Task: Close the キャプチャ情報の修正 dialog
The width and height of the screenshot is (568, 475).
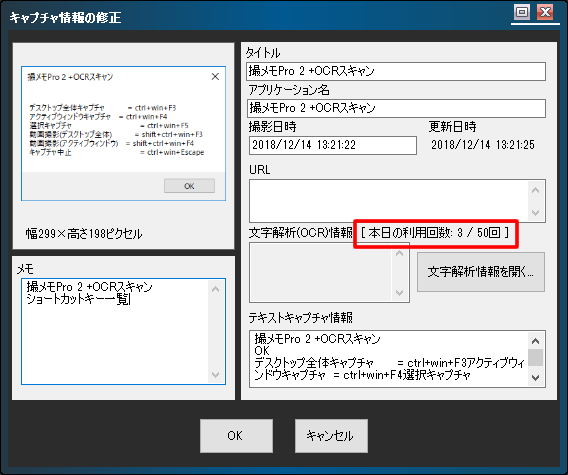Action: [x=545, y=12]
